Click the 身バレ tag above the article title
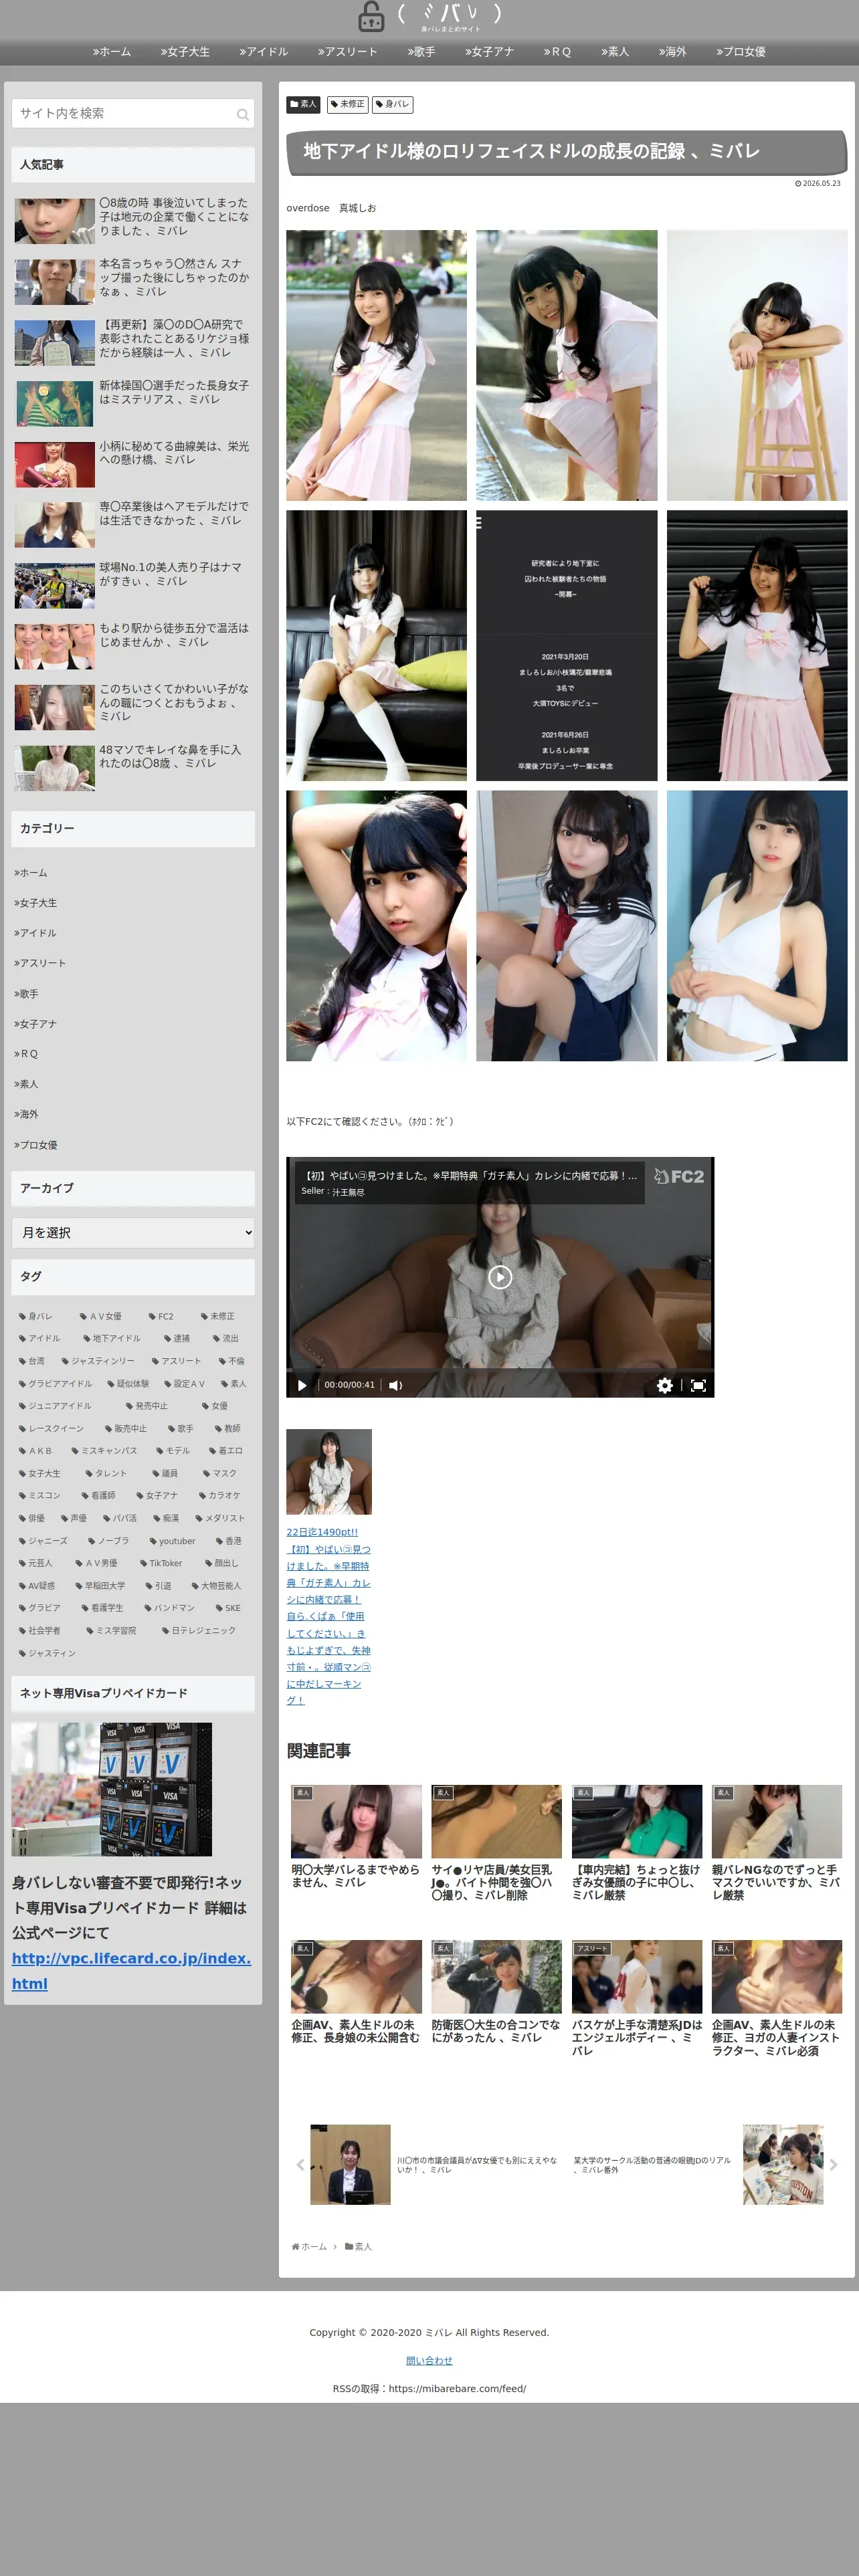This screenshot has height=2576, width=859. 392,104
